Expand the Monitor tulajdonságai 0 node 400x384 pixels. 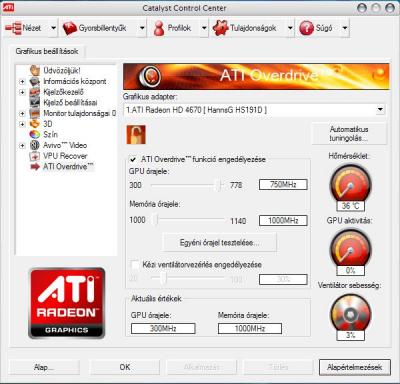(22, 114)
